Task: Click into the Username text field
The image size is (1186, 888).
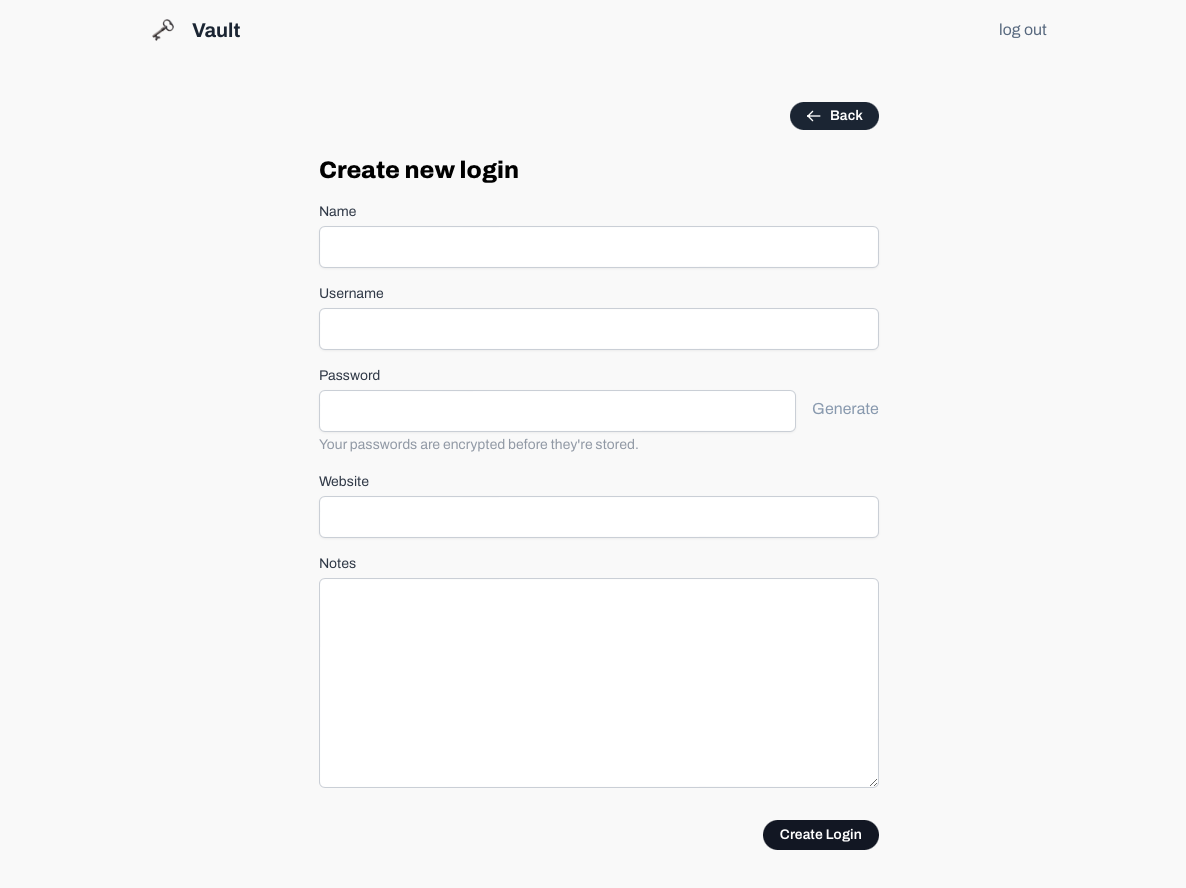Action: point(598,329)
